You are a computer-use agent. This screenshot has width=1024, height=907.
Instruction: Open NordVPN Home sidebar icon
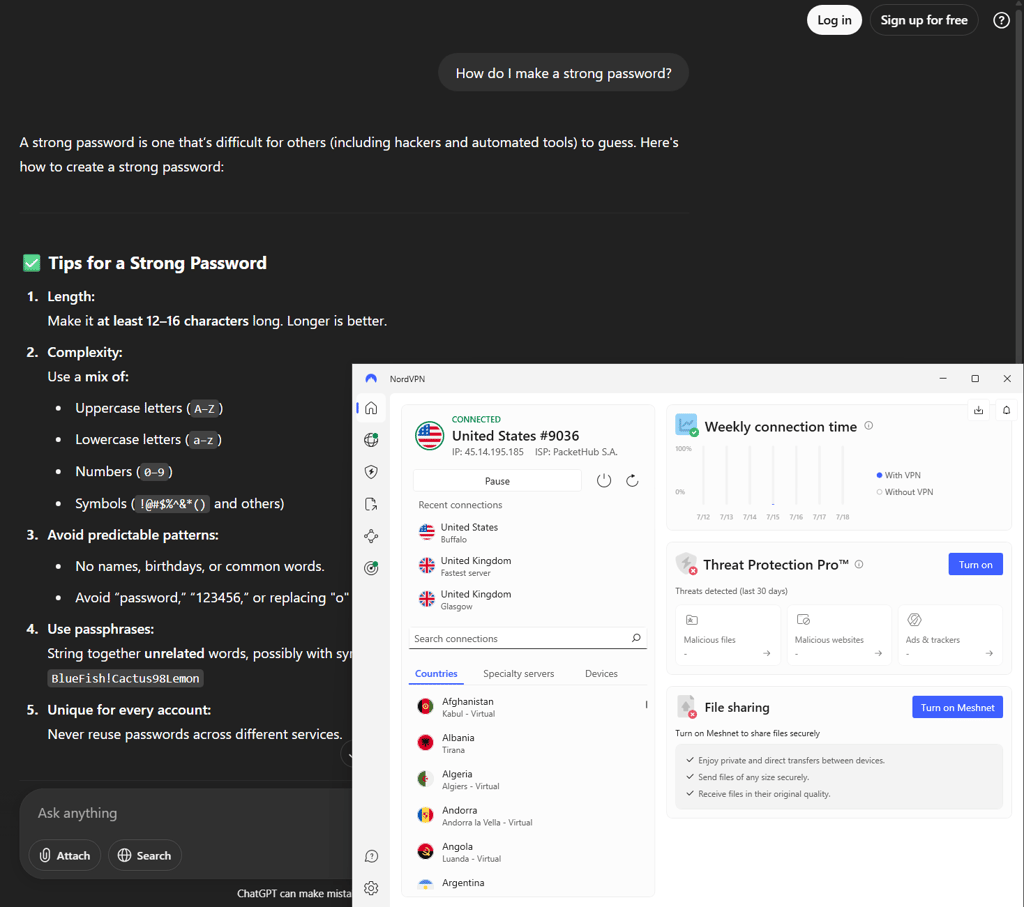pyautogui.click(x=371, y=408)
